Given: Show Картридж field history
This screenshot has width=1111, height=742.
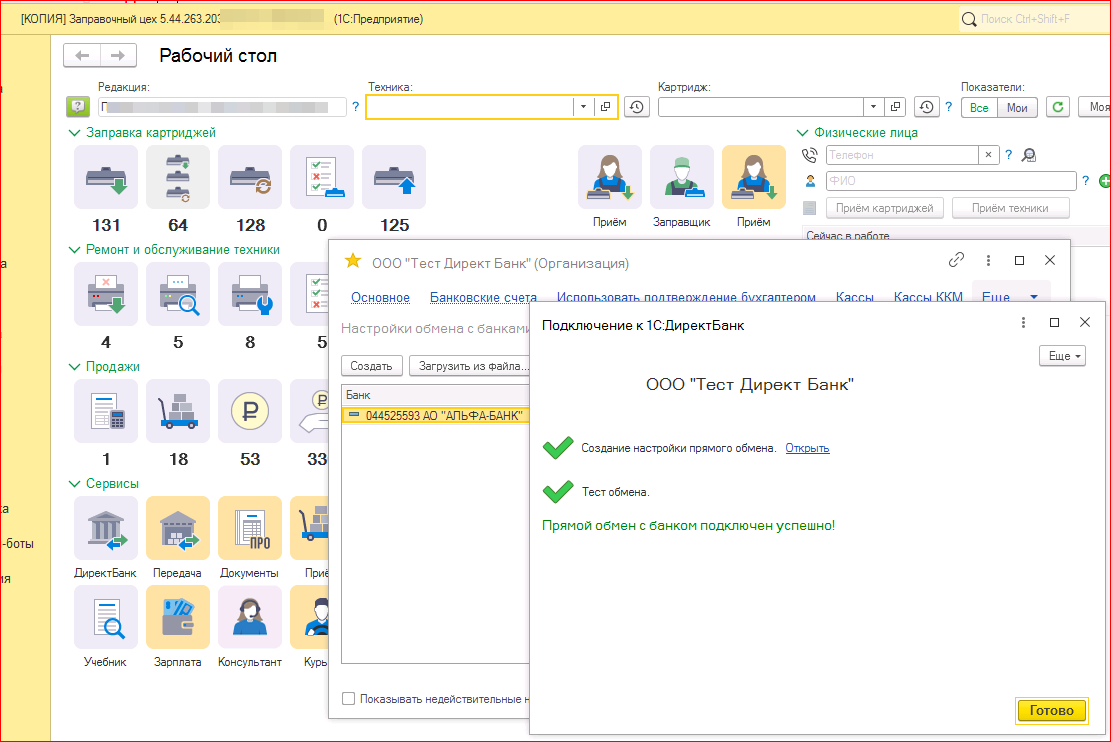Looking at the screenshot, I should 926,107.
